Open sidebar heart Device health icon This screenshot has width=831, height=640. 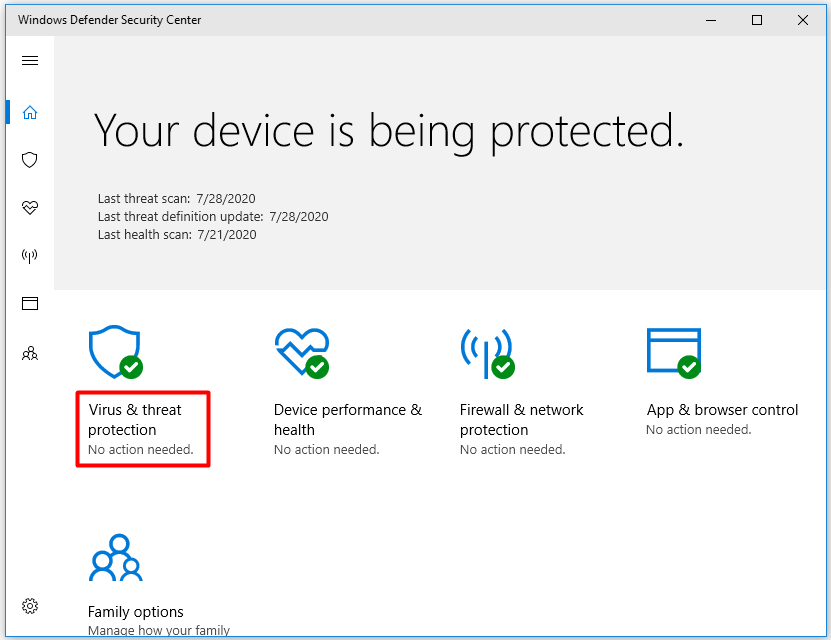click(30, 208)
